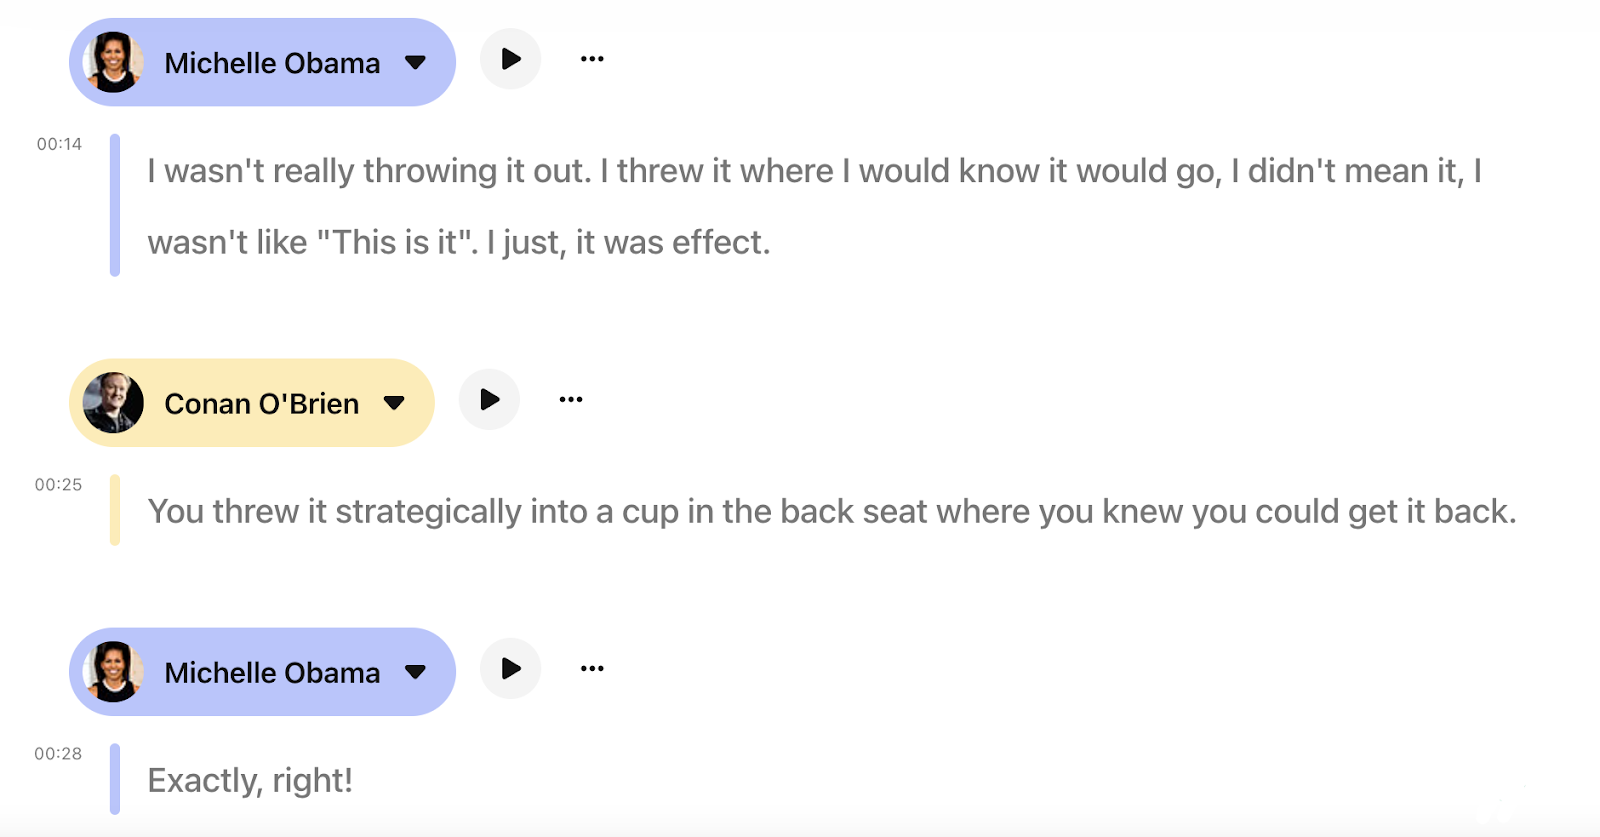Click Michelle Obama's avatar in the 00:14 segment
The image size is (1600, 837).
point(113,62)
